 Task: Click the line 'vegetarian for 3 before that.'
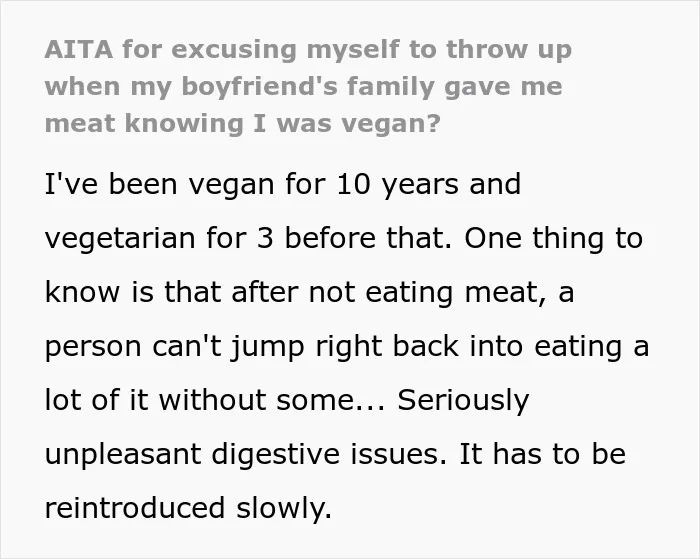[248, 238]
